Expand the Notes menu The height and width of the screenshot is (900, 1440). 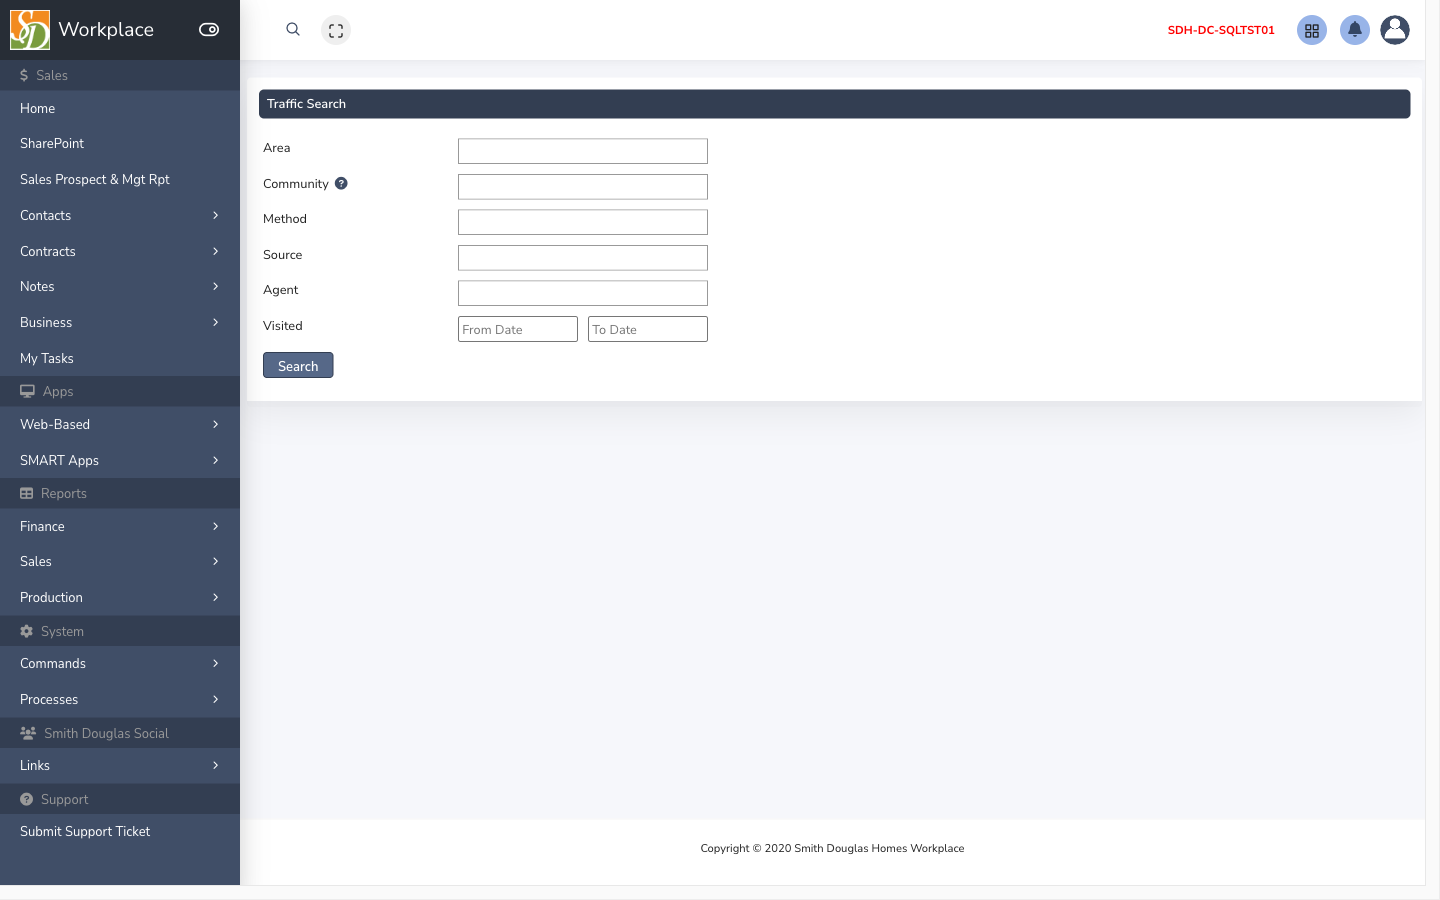(120, 287)
